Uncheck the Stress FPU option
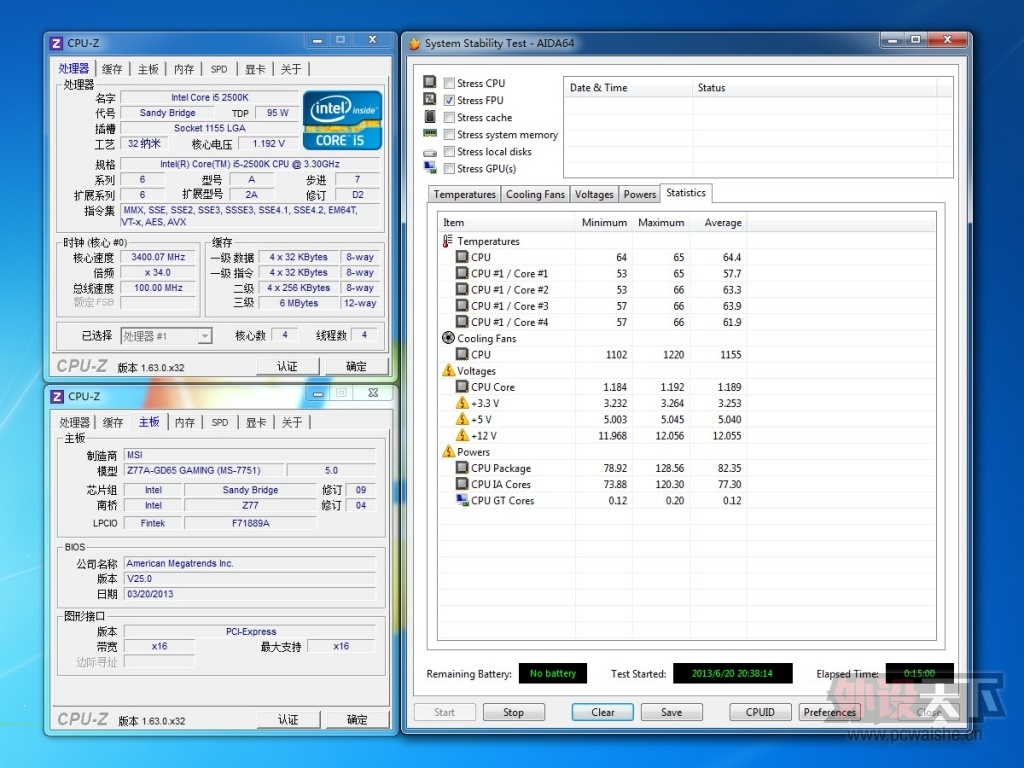This screenshot has width=1024, height=768. coord(449,100)
